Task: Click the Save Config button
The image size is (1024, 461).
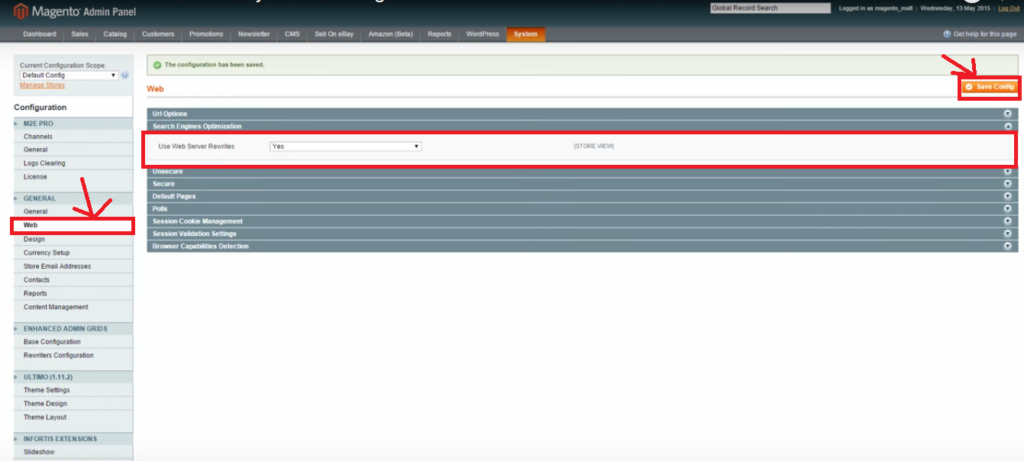Action: (x=989, y=87)
